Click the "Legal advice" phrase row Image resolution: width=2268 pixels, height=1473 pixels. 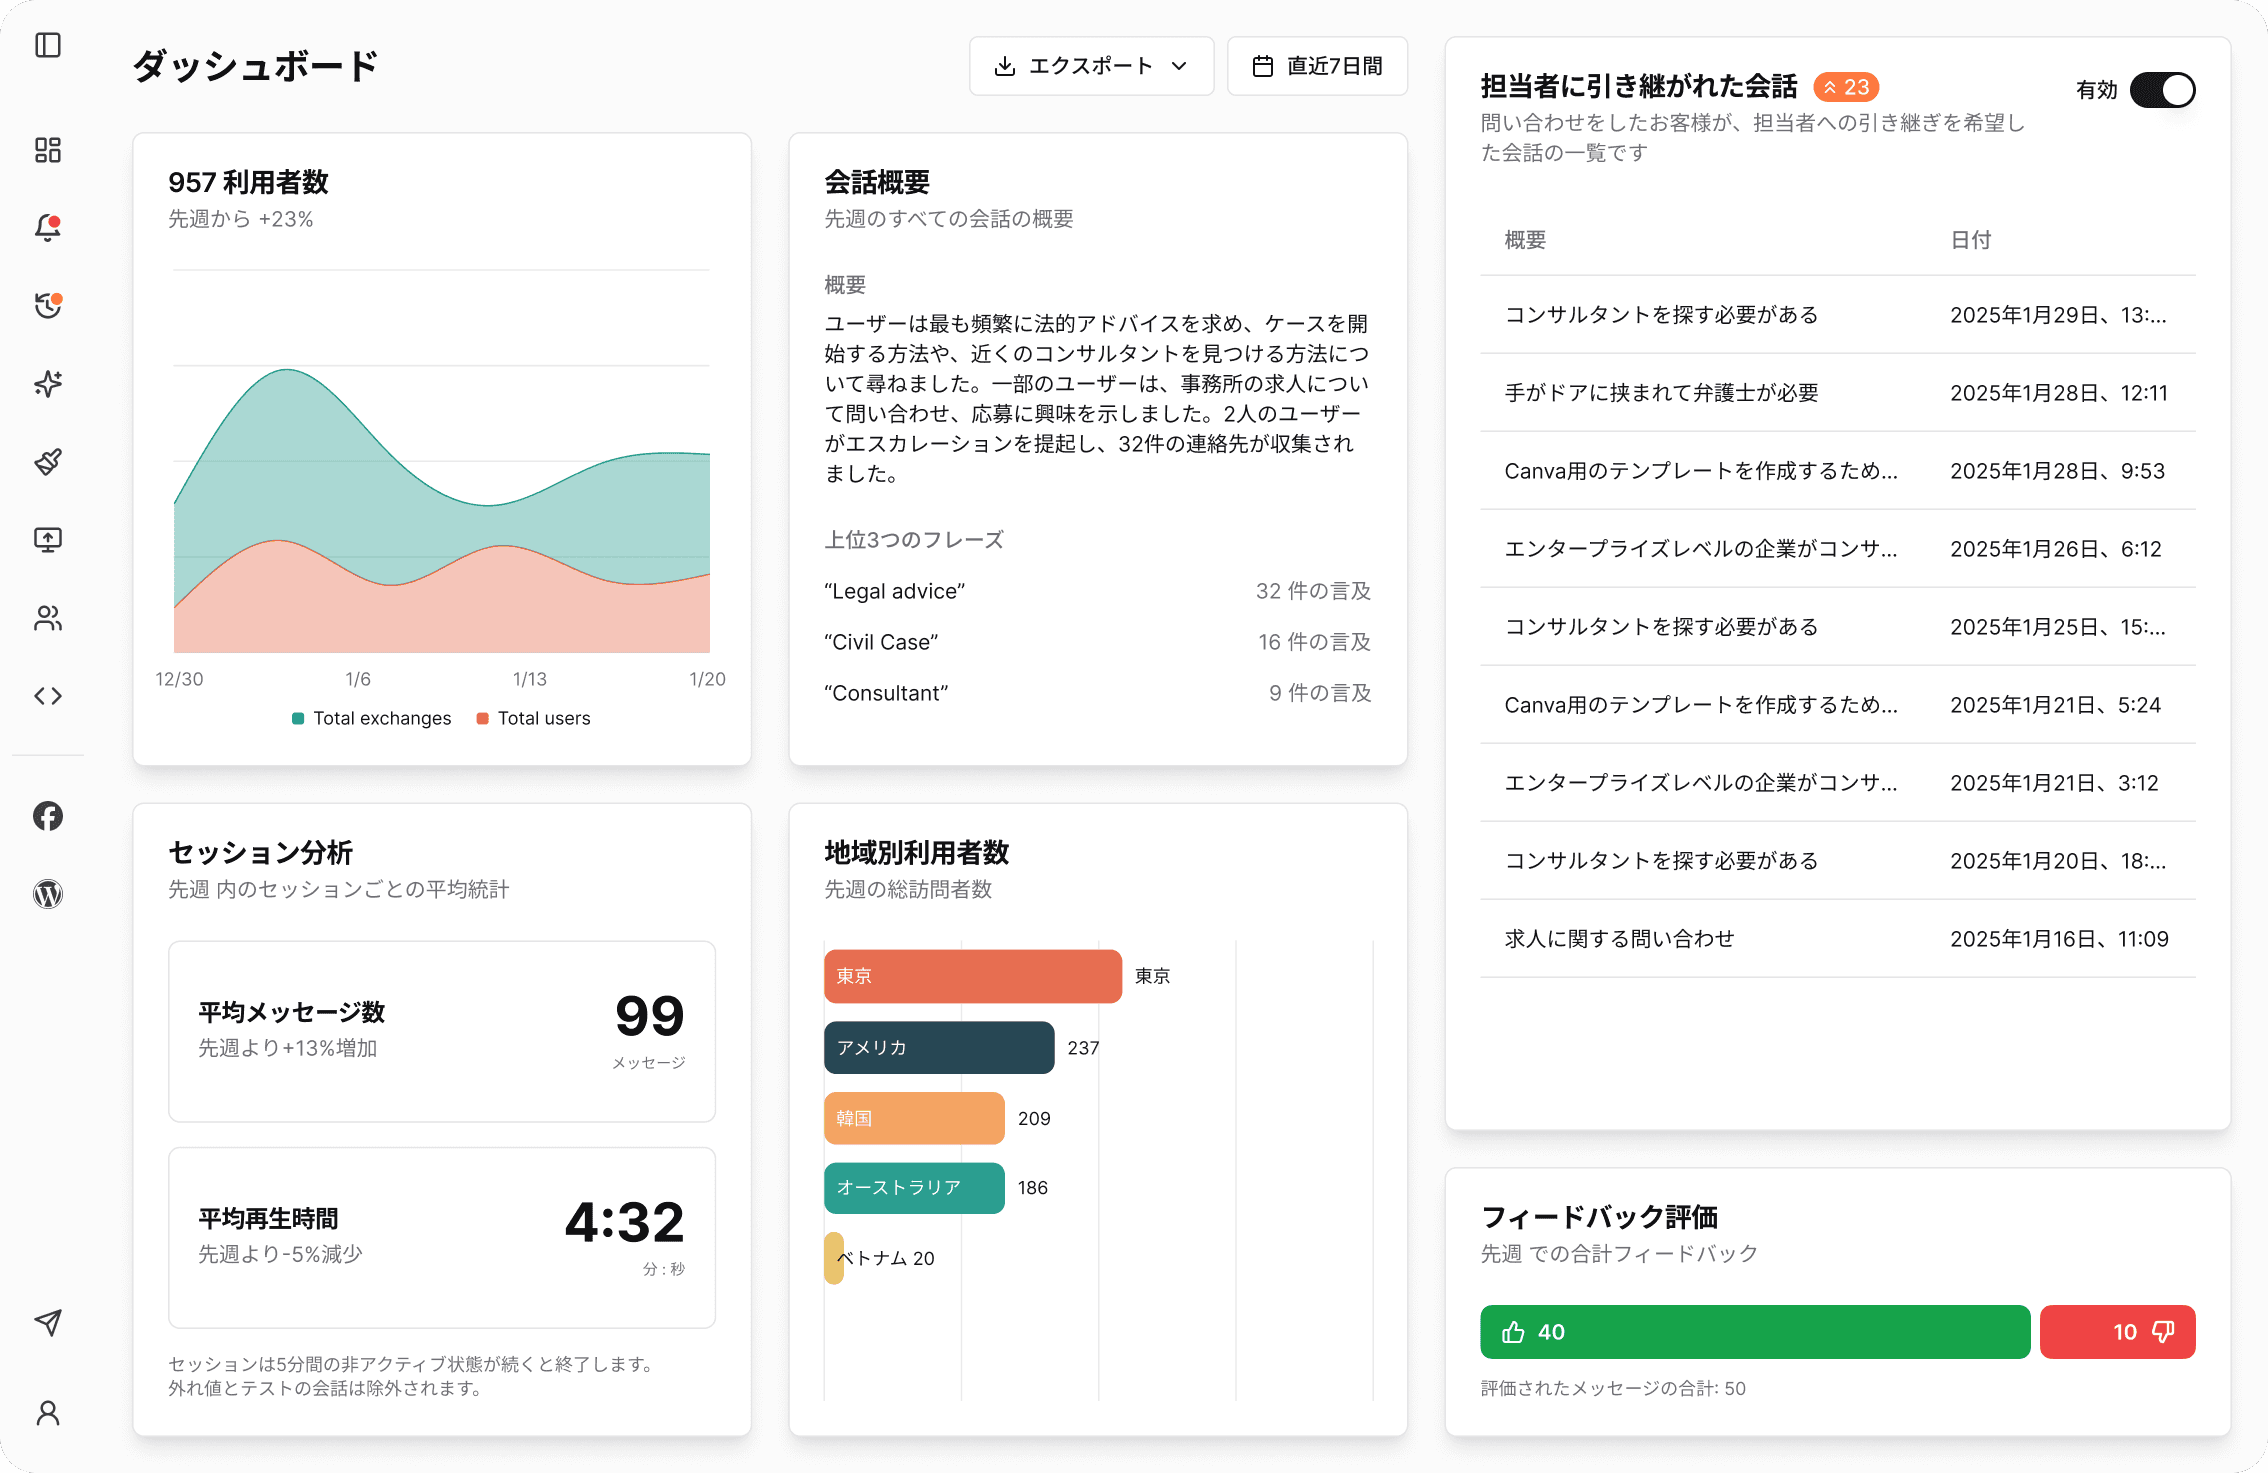[1098, 591]
